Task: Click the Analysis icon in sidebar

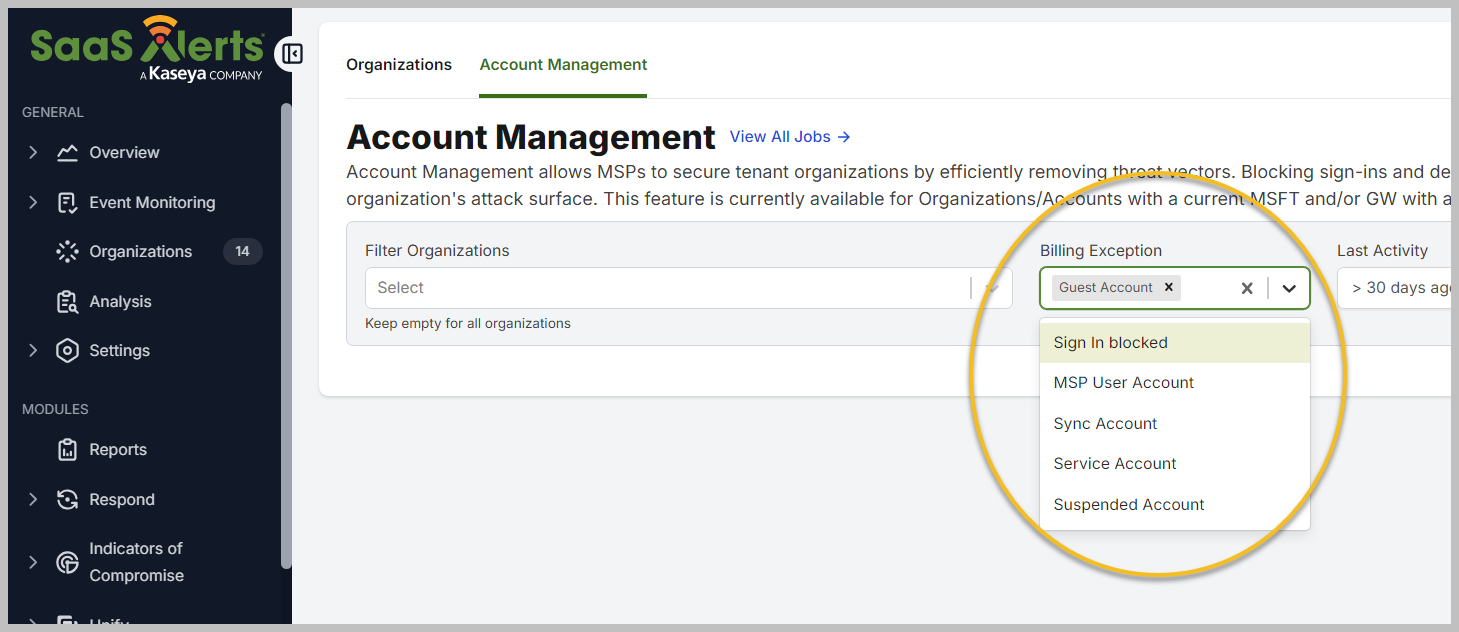Action: tap(67, 302)
